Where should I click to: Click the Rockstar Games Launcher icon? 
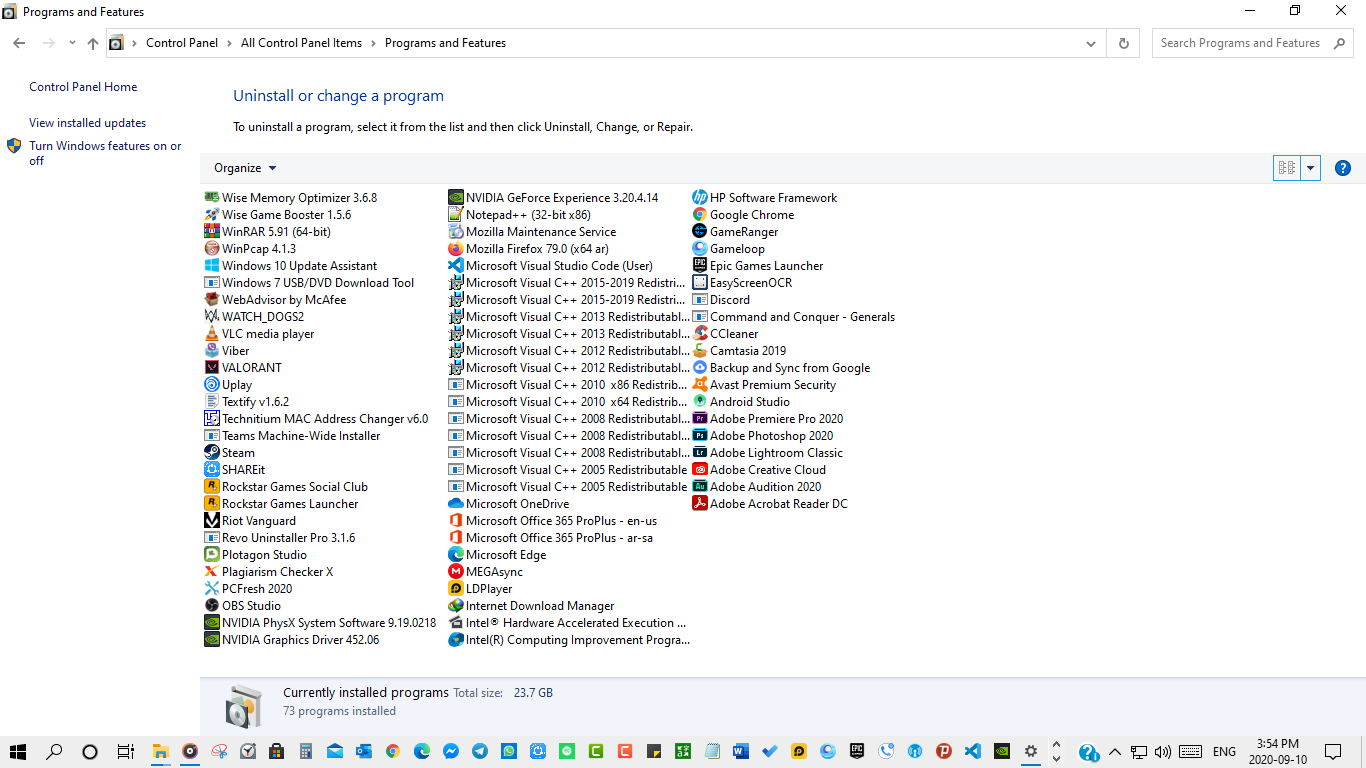click(x=212, y=504)
